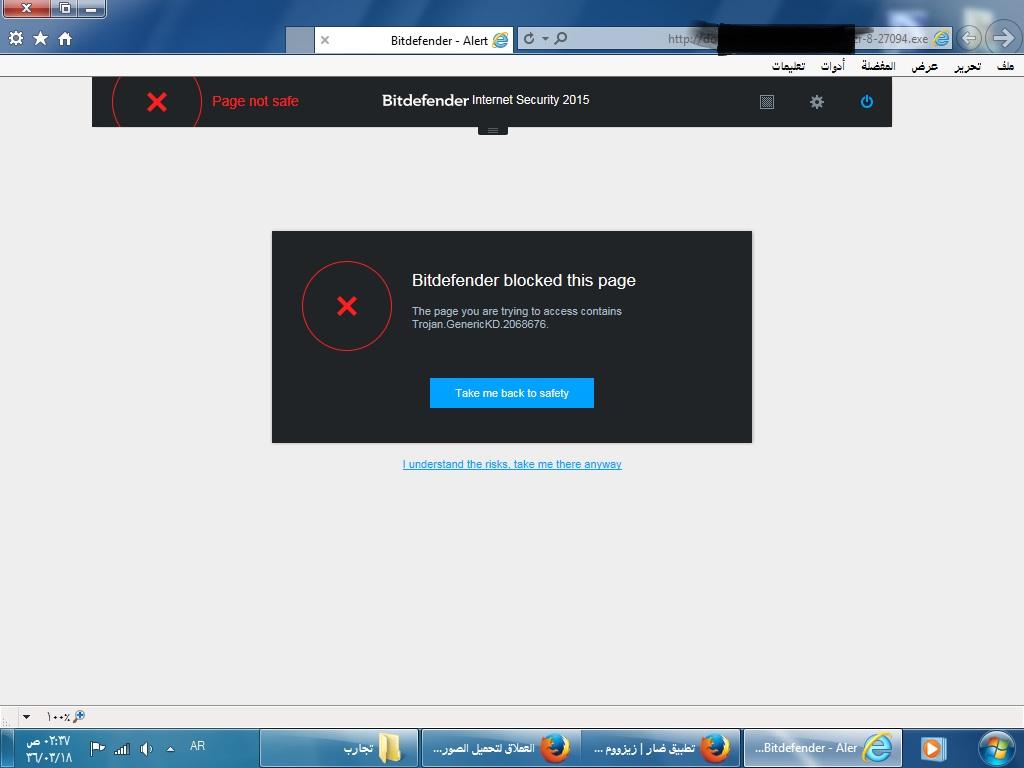Open the volume speaker control
Viewport: 1024px width, 768px height.
(x=146, y=748)
